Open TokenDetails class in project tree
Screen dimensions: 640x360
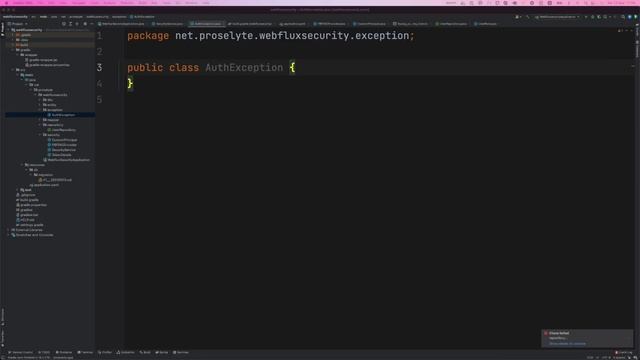click(x=62, y=155)
